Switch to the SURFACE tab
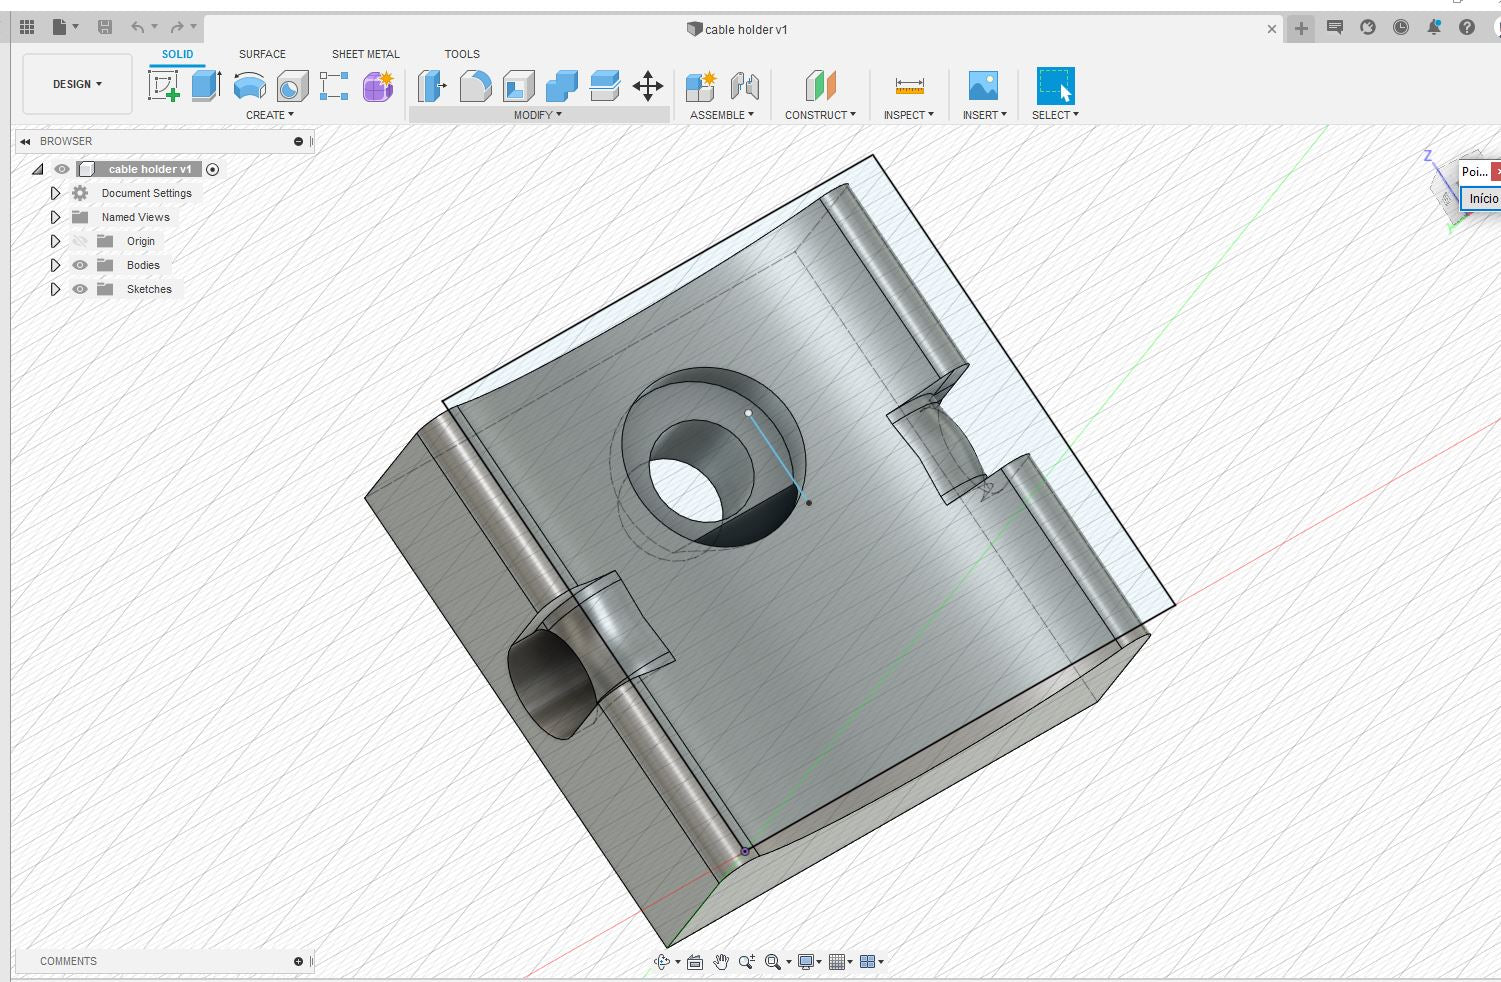Screen dimensions: 1501x982 tap(262, 54)
